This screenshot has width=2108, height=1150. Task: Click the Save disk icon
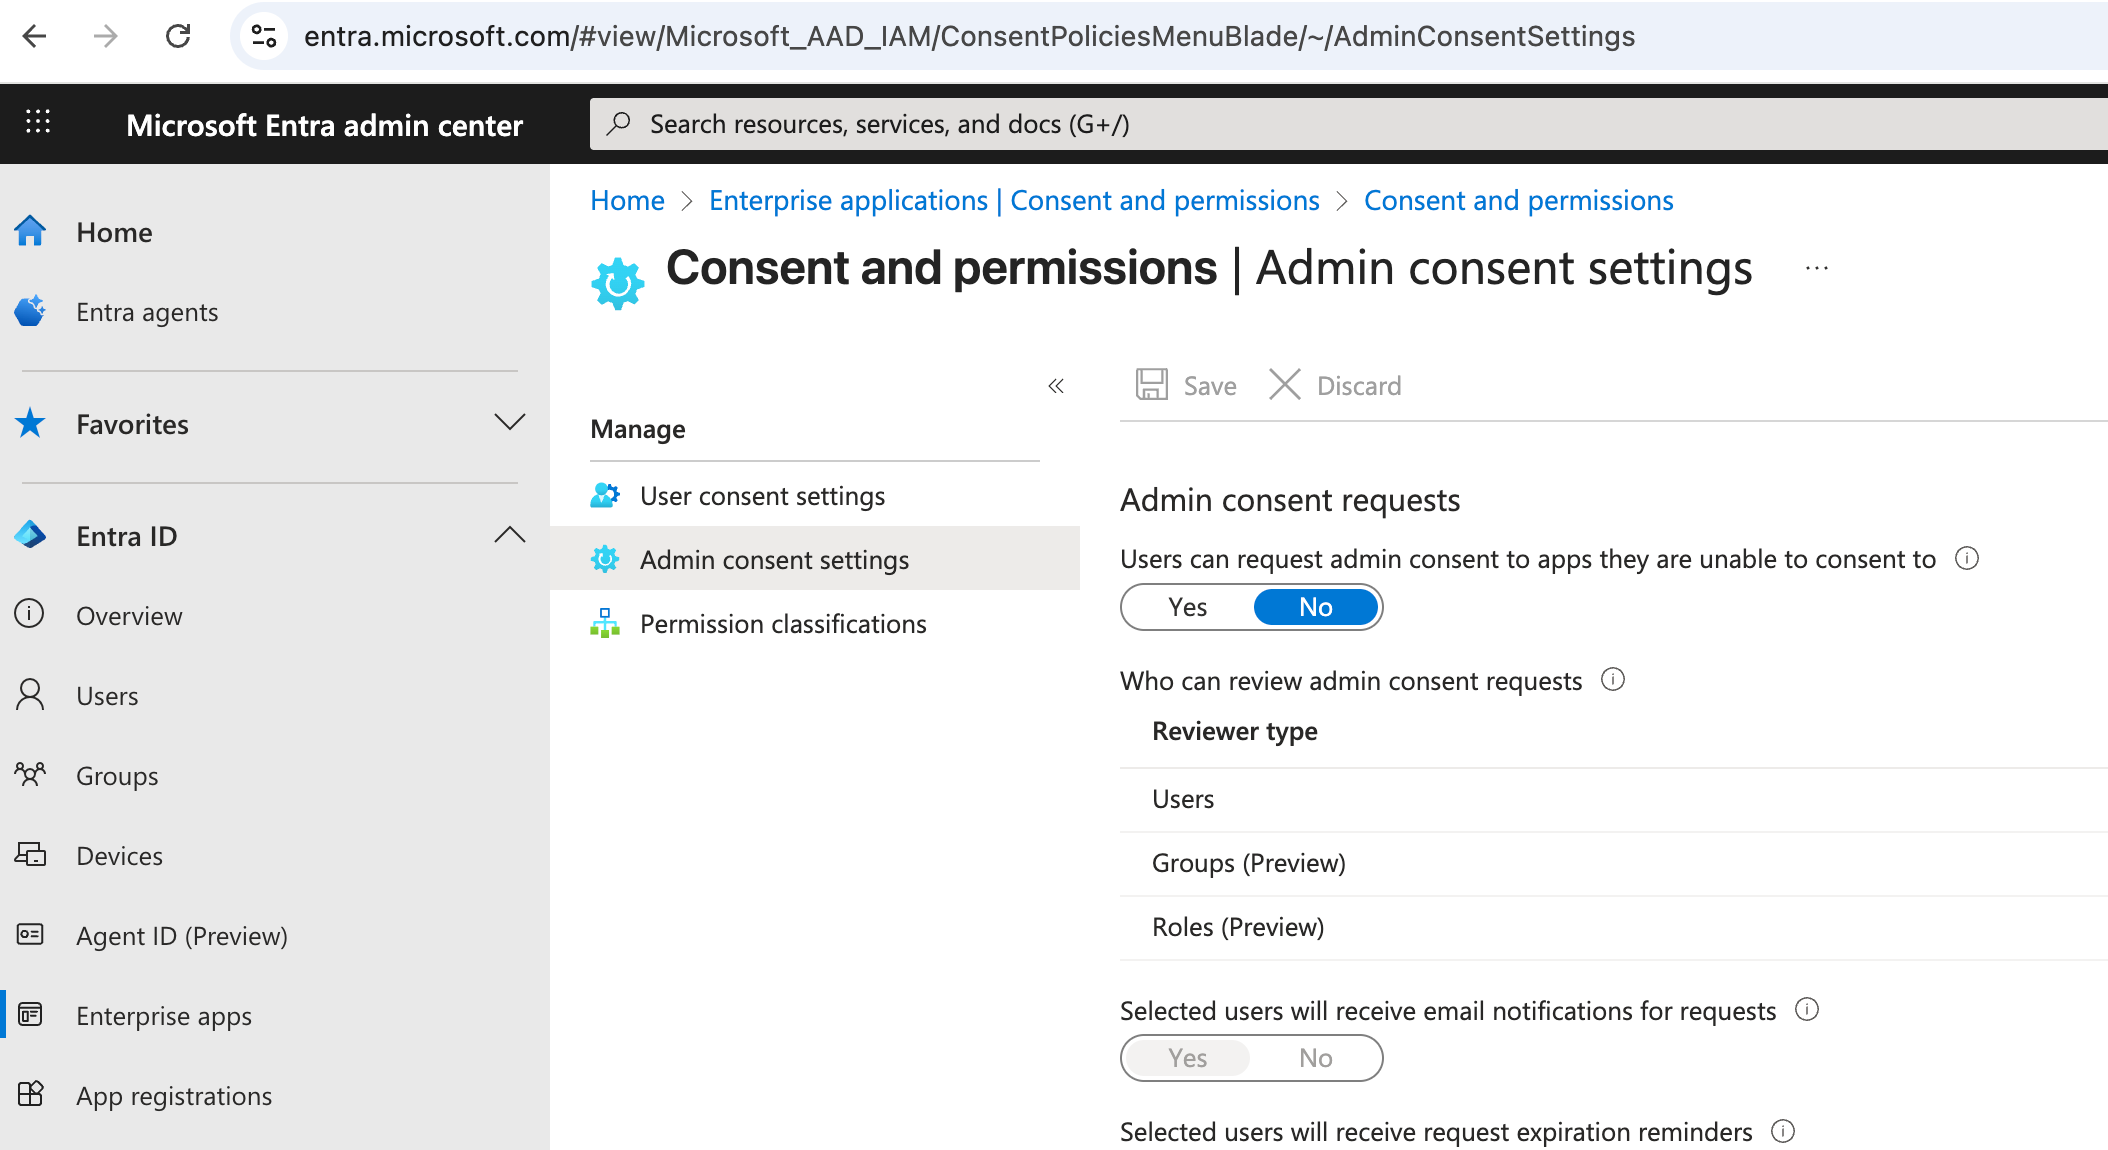1151,385
